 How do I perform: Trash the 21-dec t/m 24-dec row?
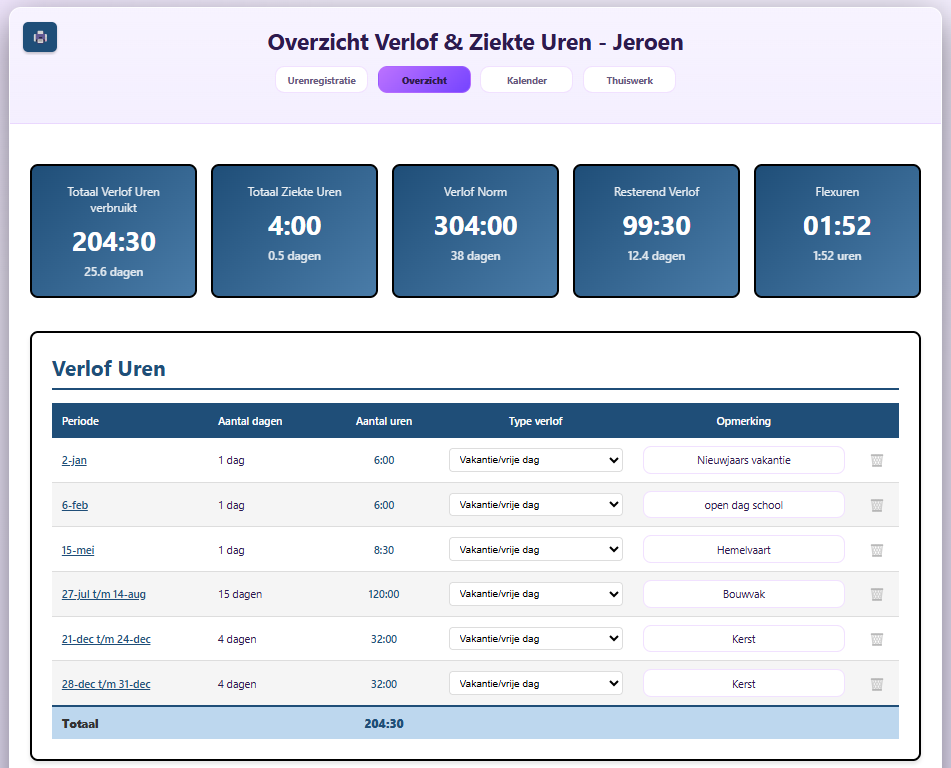(x=876, y=639)
